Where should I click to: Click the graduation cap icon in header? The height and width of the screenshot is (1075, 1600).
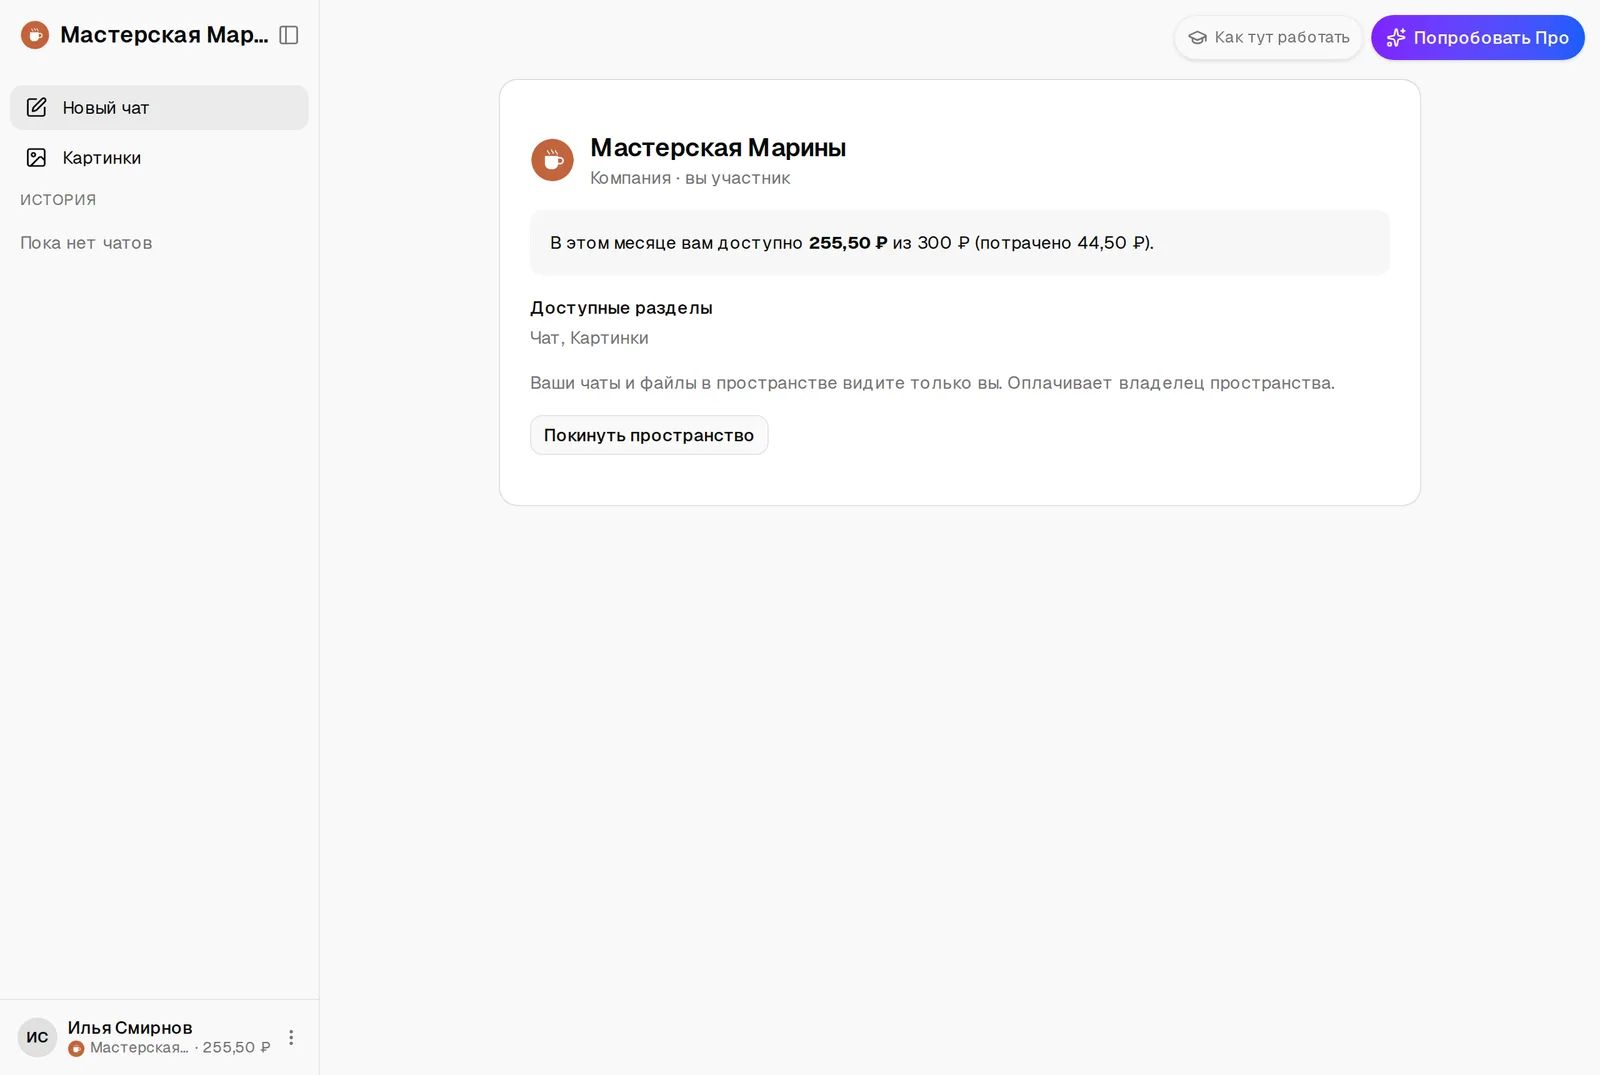click(1197, 38)
